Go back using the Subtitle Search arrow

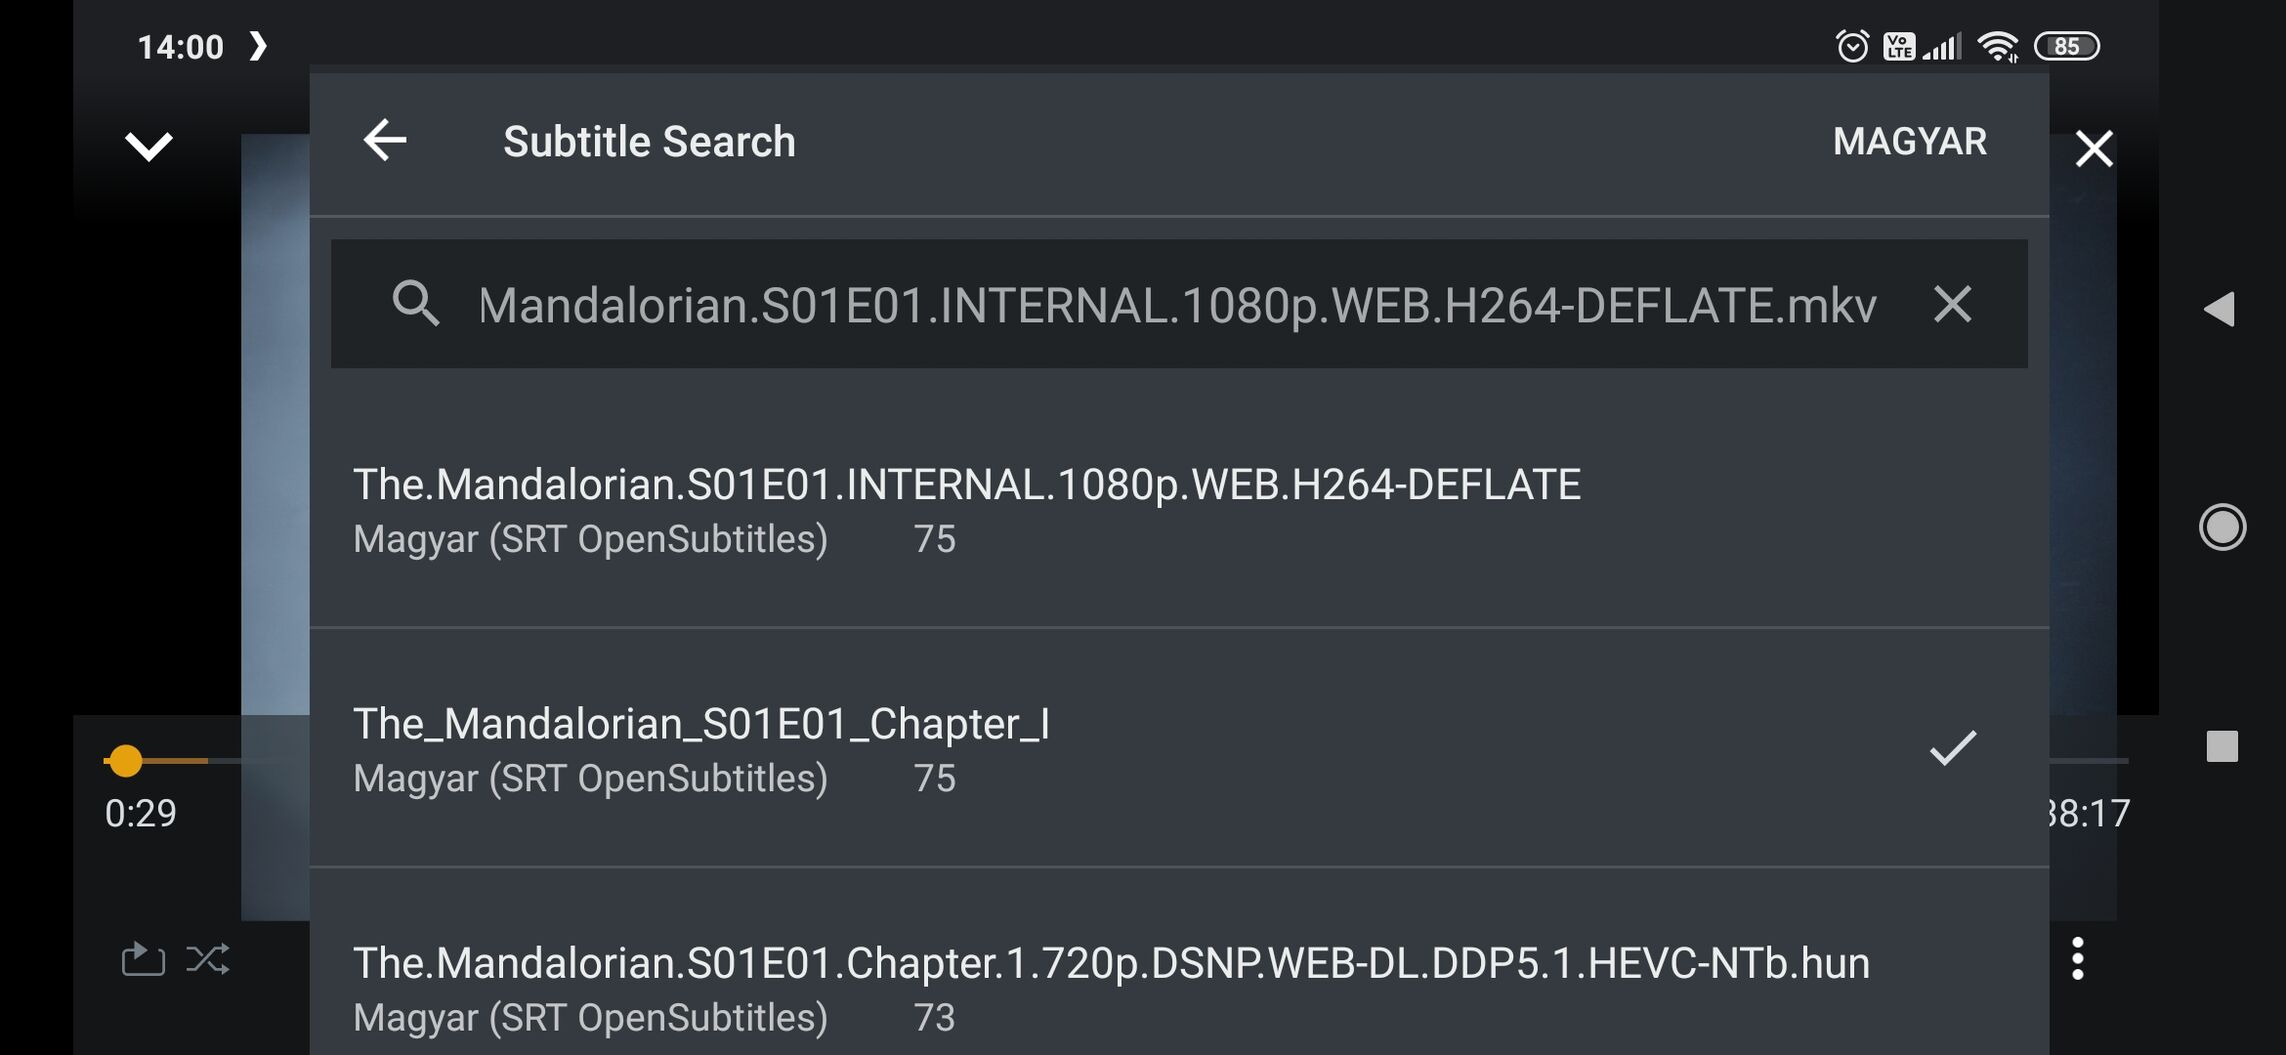pyautogui.click(x=385, y=140)
